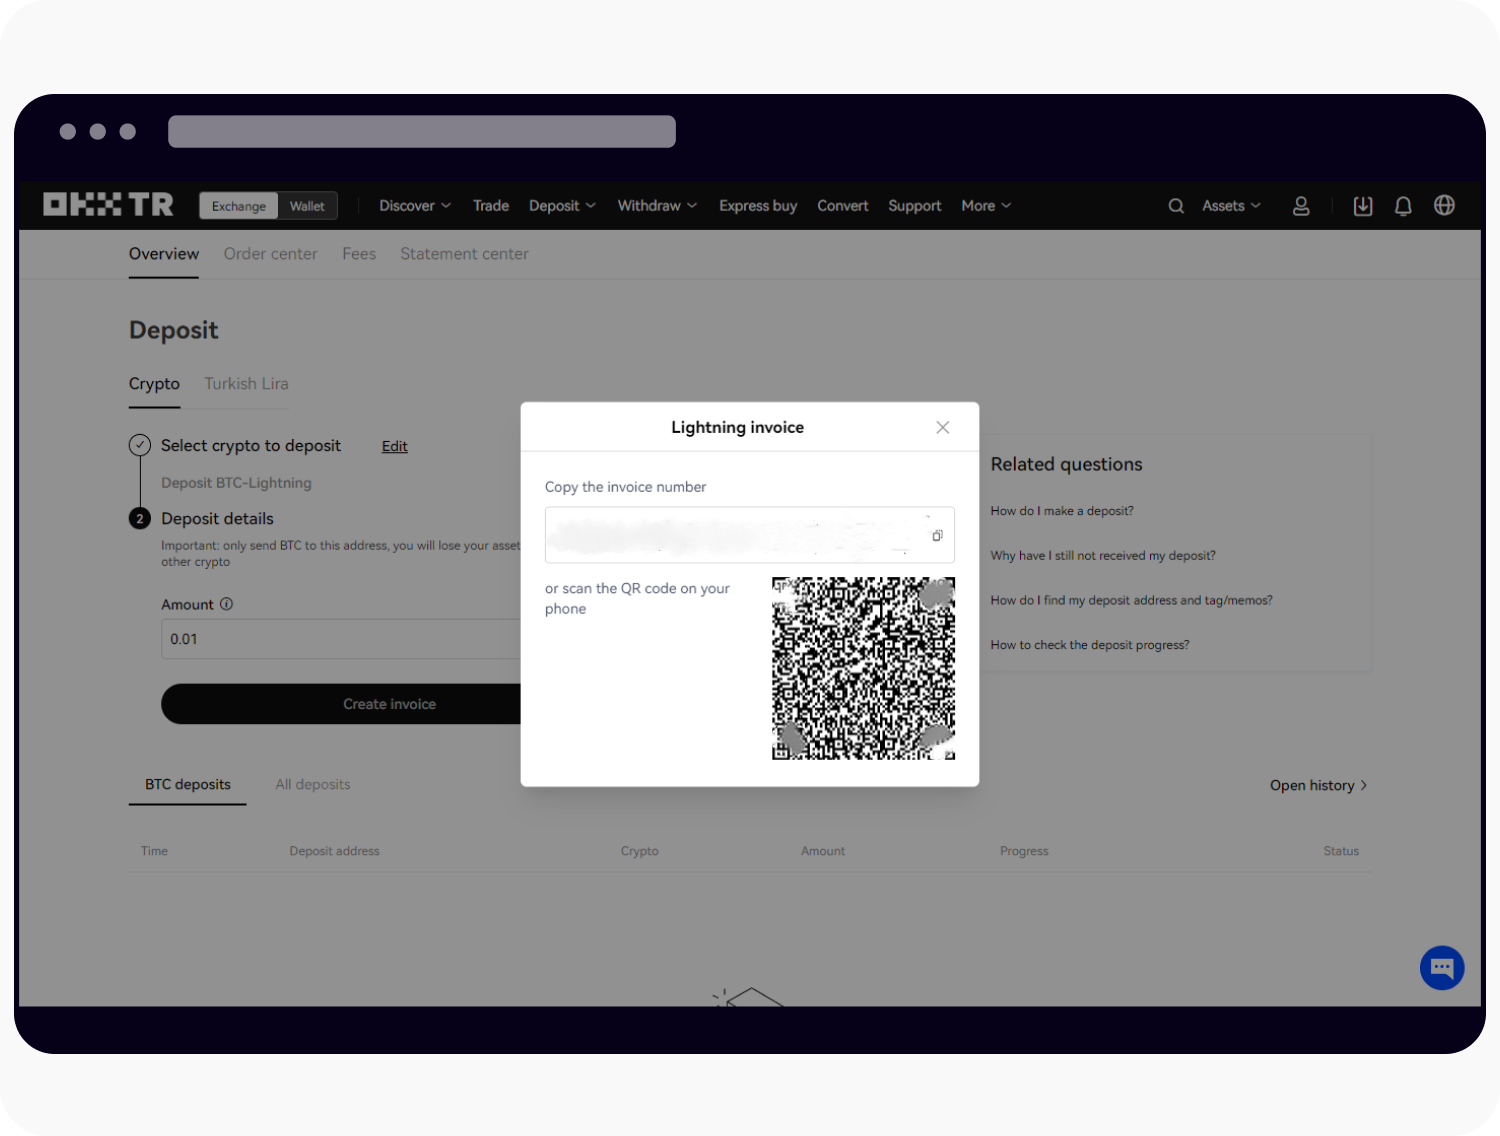The height and width of the screenshot is (1136, 1500).
Task: Open the account profile icon
Action: pos(1301,205)
